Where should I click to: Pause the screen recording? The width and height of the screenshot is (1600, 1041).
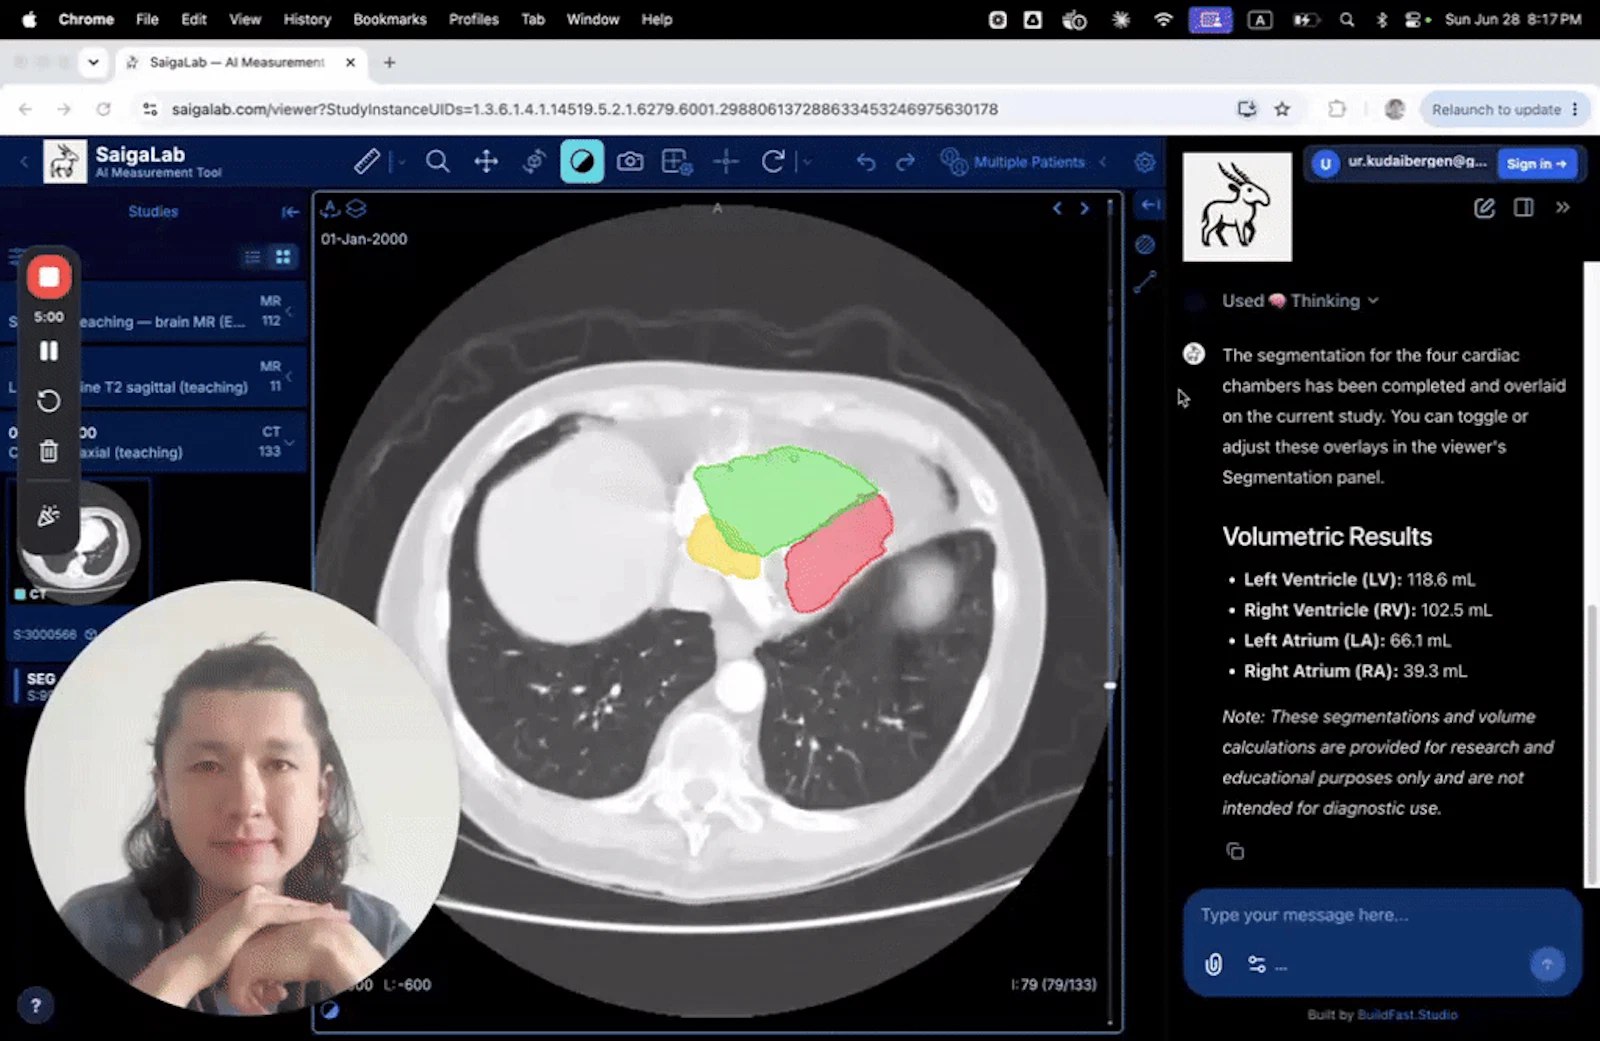pos(48,351)
